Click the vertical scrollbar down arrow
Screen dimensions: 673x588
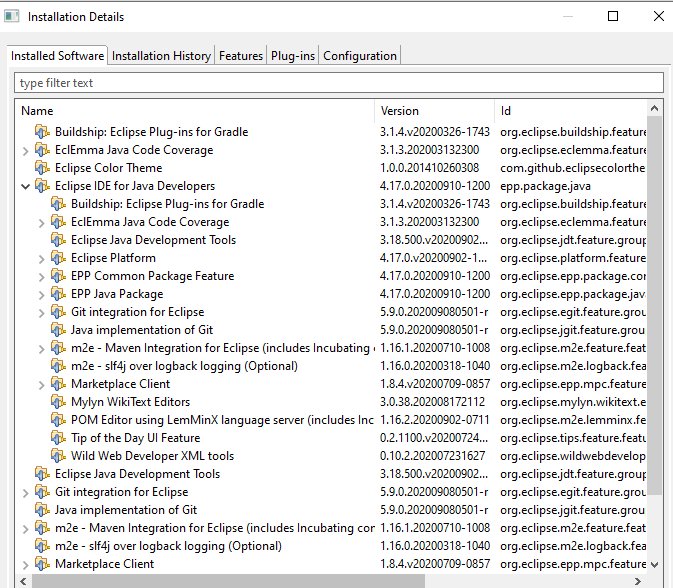(654, 565)
